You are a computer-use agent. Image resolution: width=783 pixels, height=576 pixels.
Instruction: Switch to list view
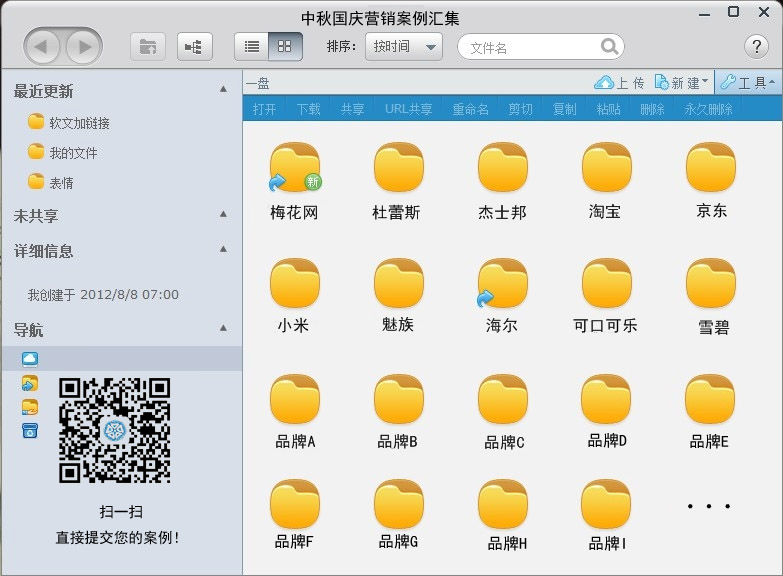pos(252,46)
